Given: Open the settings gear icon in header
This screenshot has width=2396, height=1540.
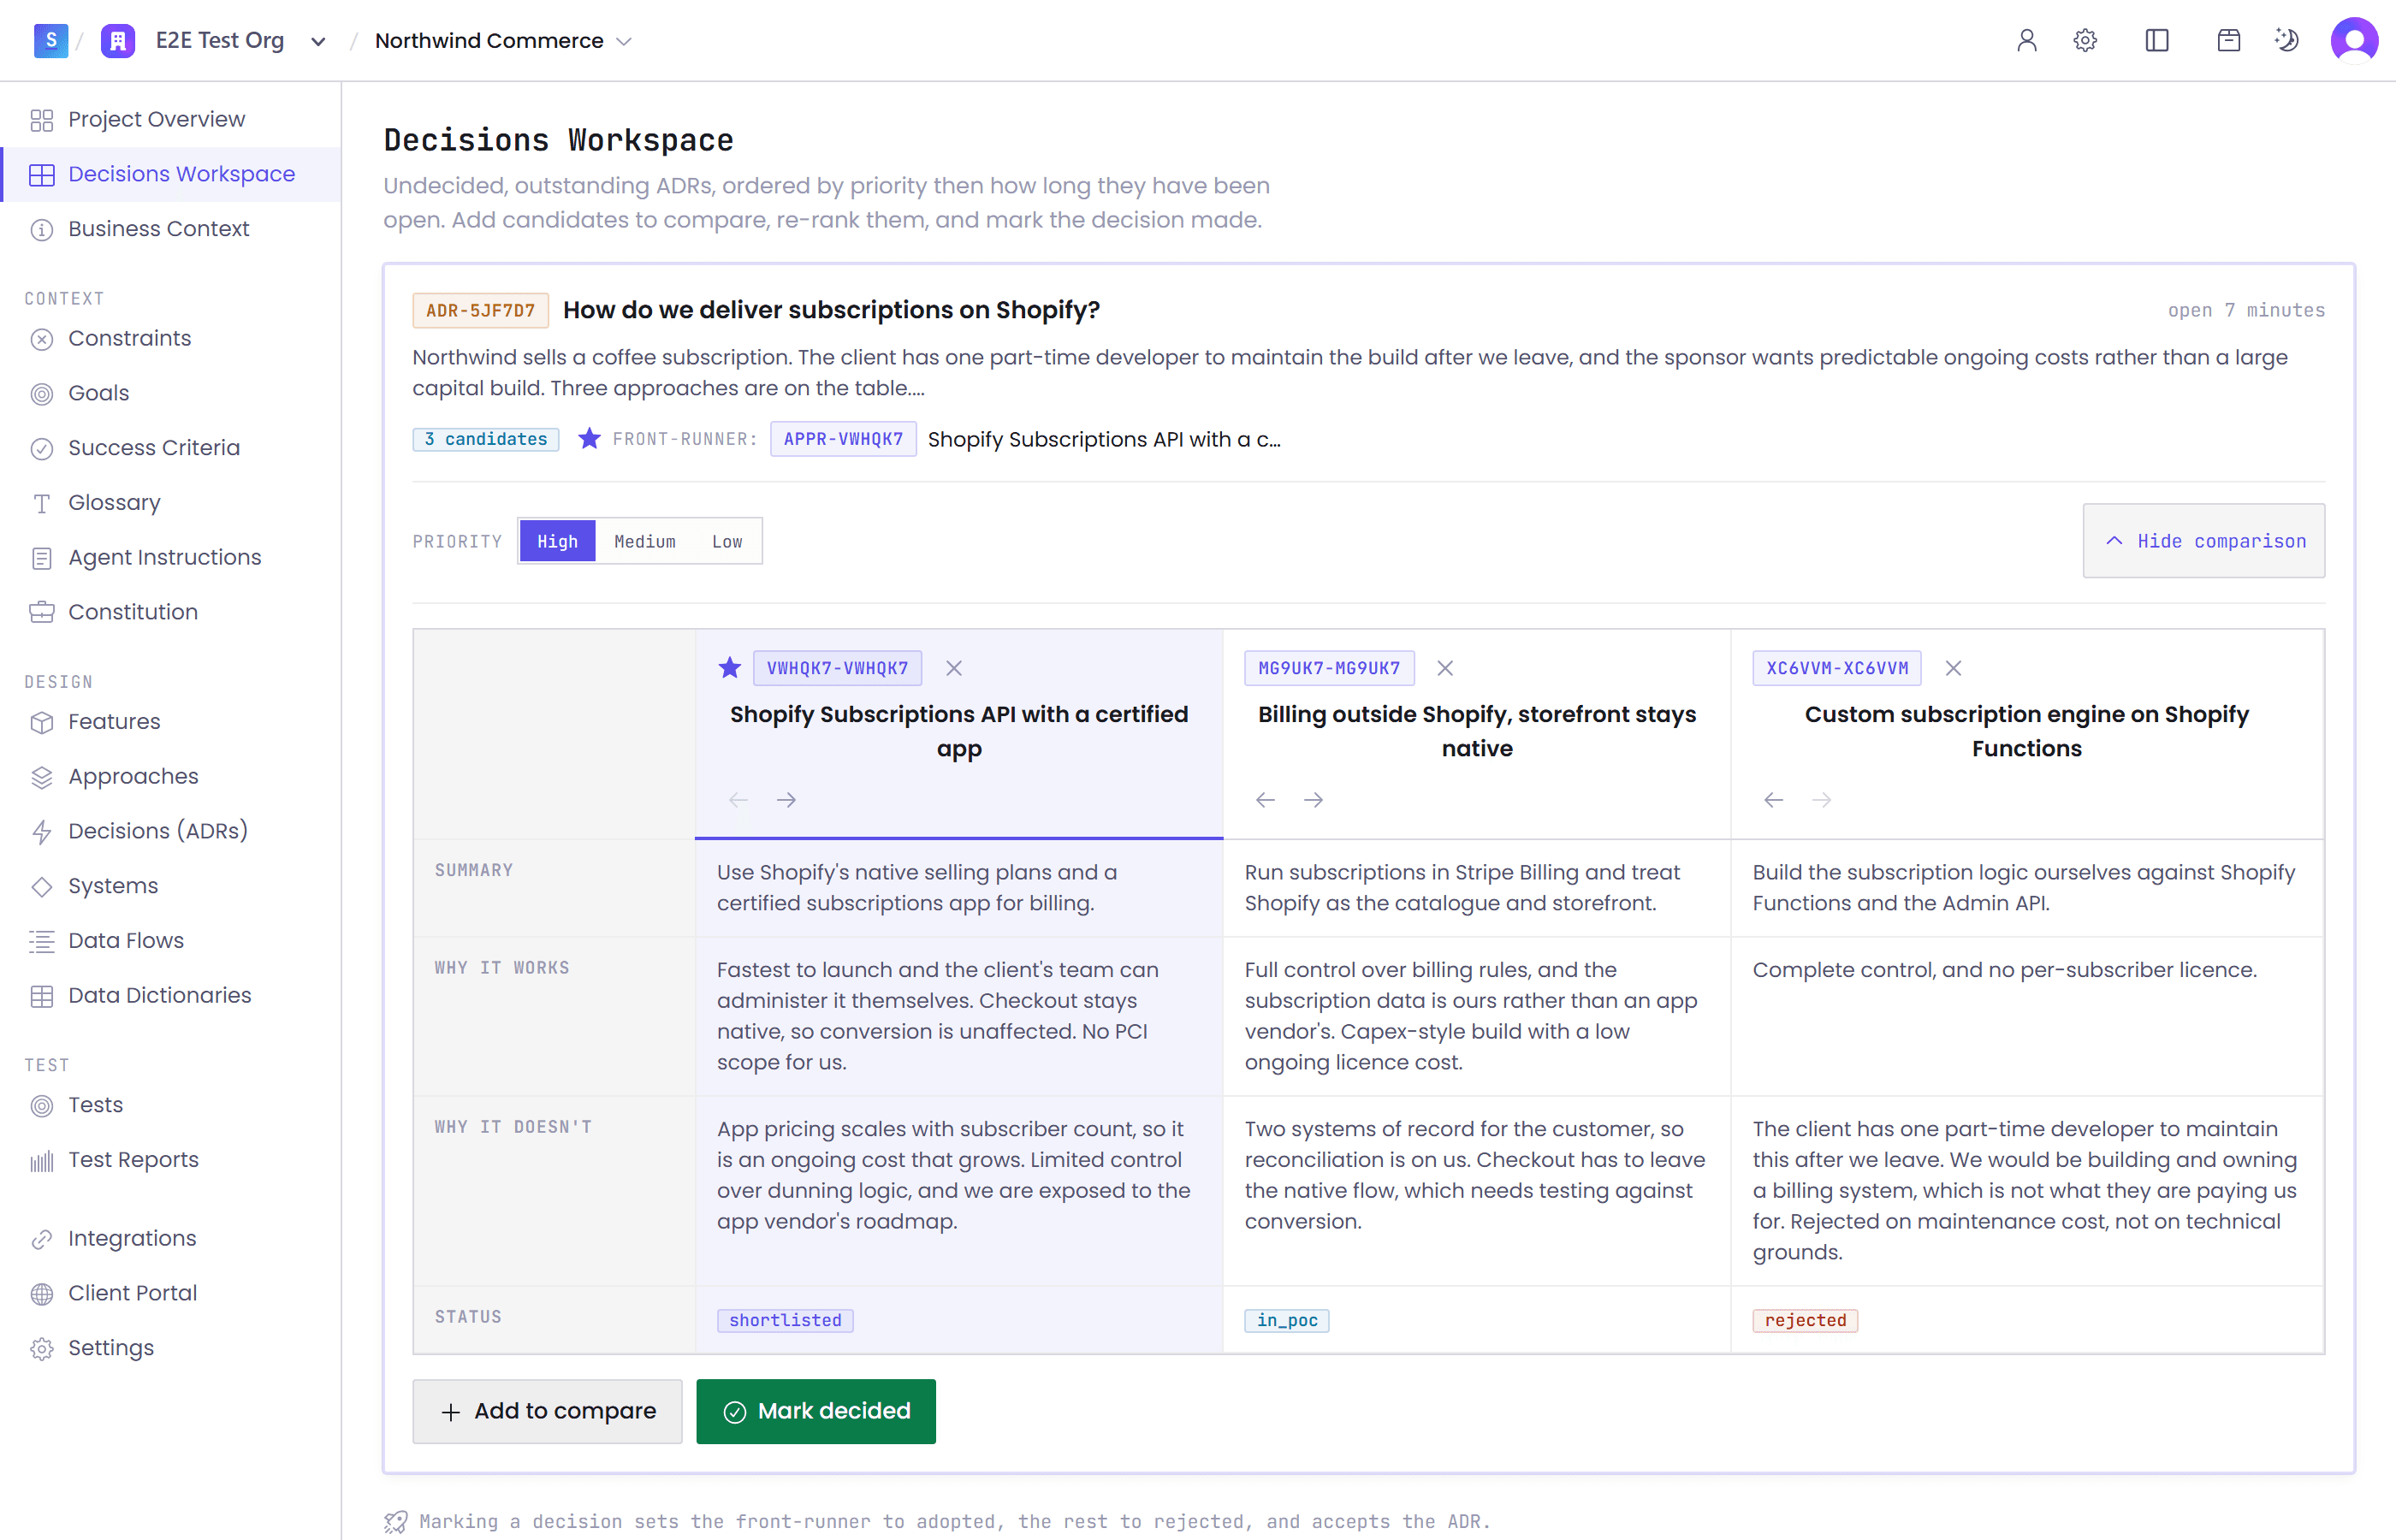Looking at the screenshot, I should (x=2085, y=41).
